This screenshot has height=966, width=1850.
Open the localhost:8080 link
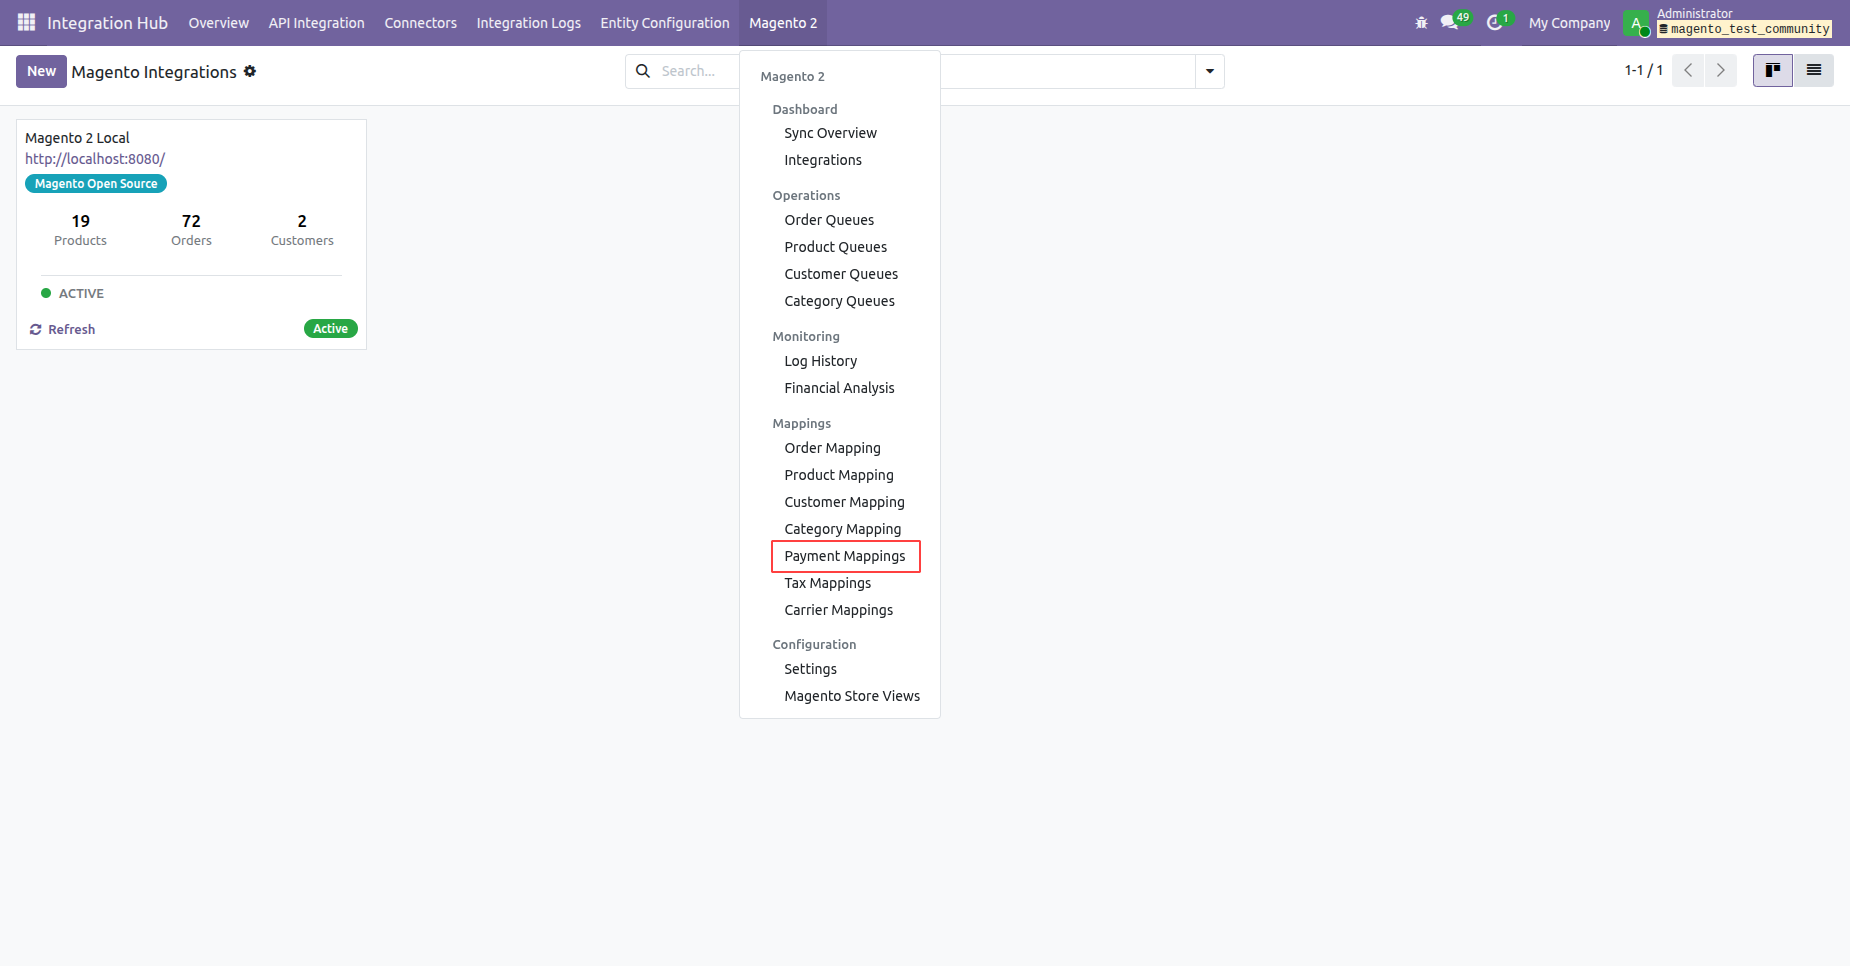pos(95,159)
